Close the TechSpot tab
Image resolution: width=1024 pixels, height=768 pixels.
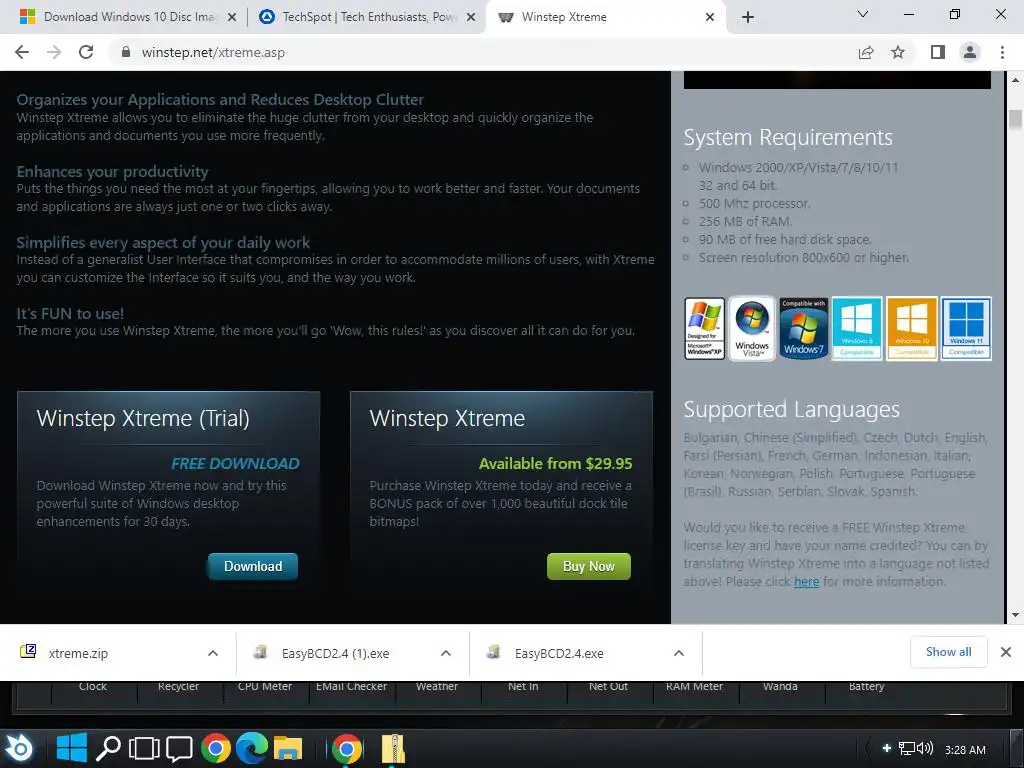pos(471,18)
